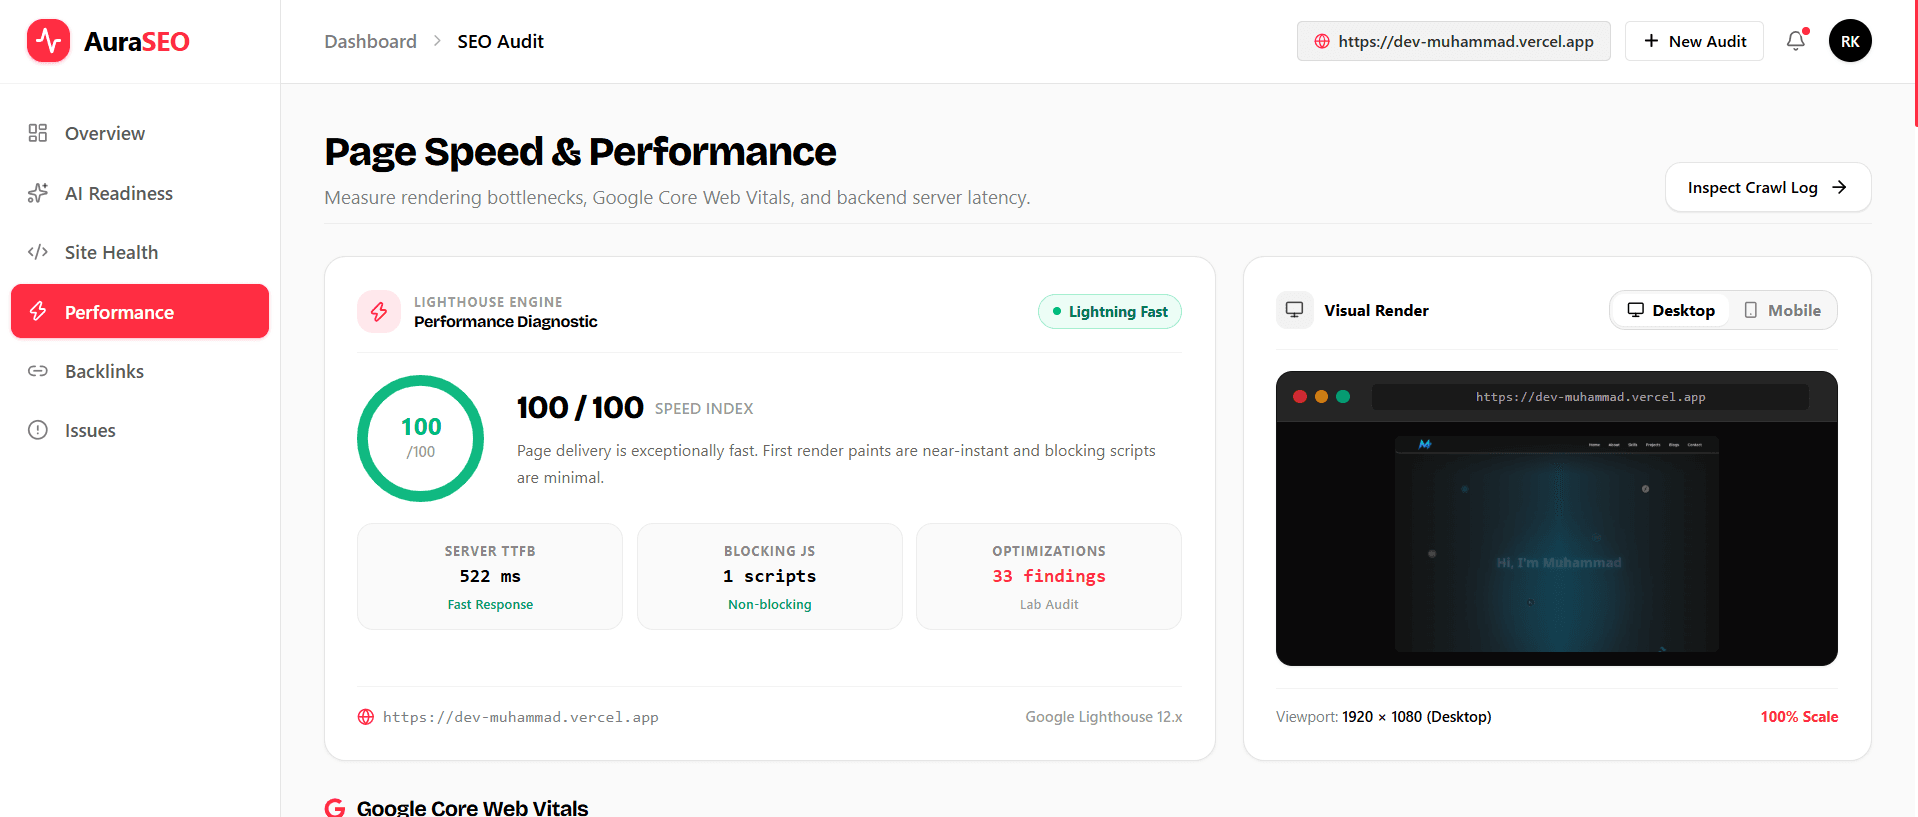Navigate to Backlinks page
1918x817 pixels.
(140, 371)
